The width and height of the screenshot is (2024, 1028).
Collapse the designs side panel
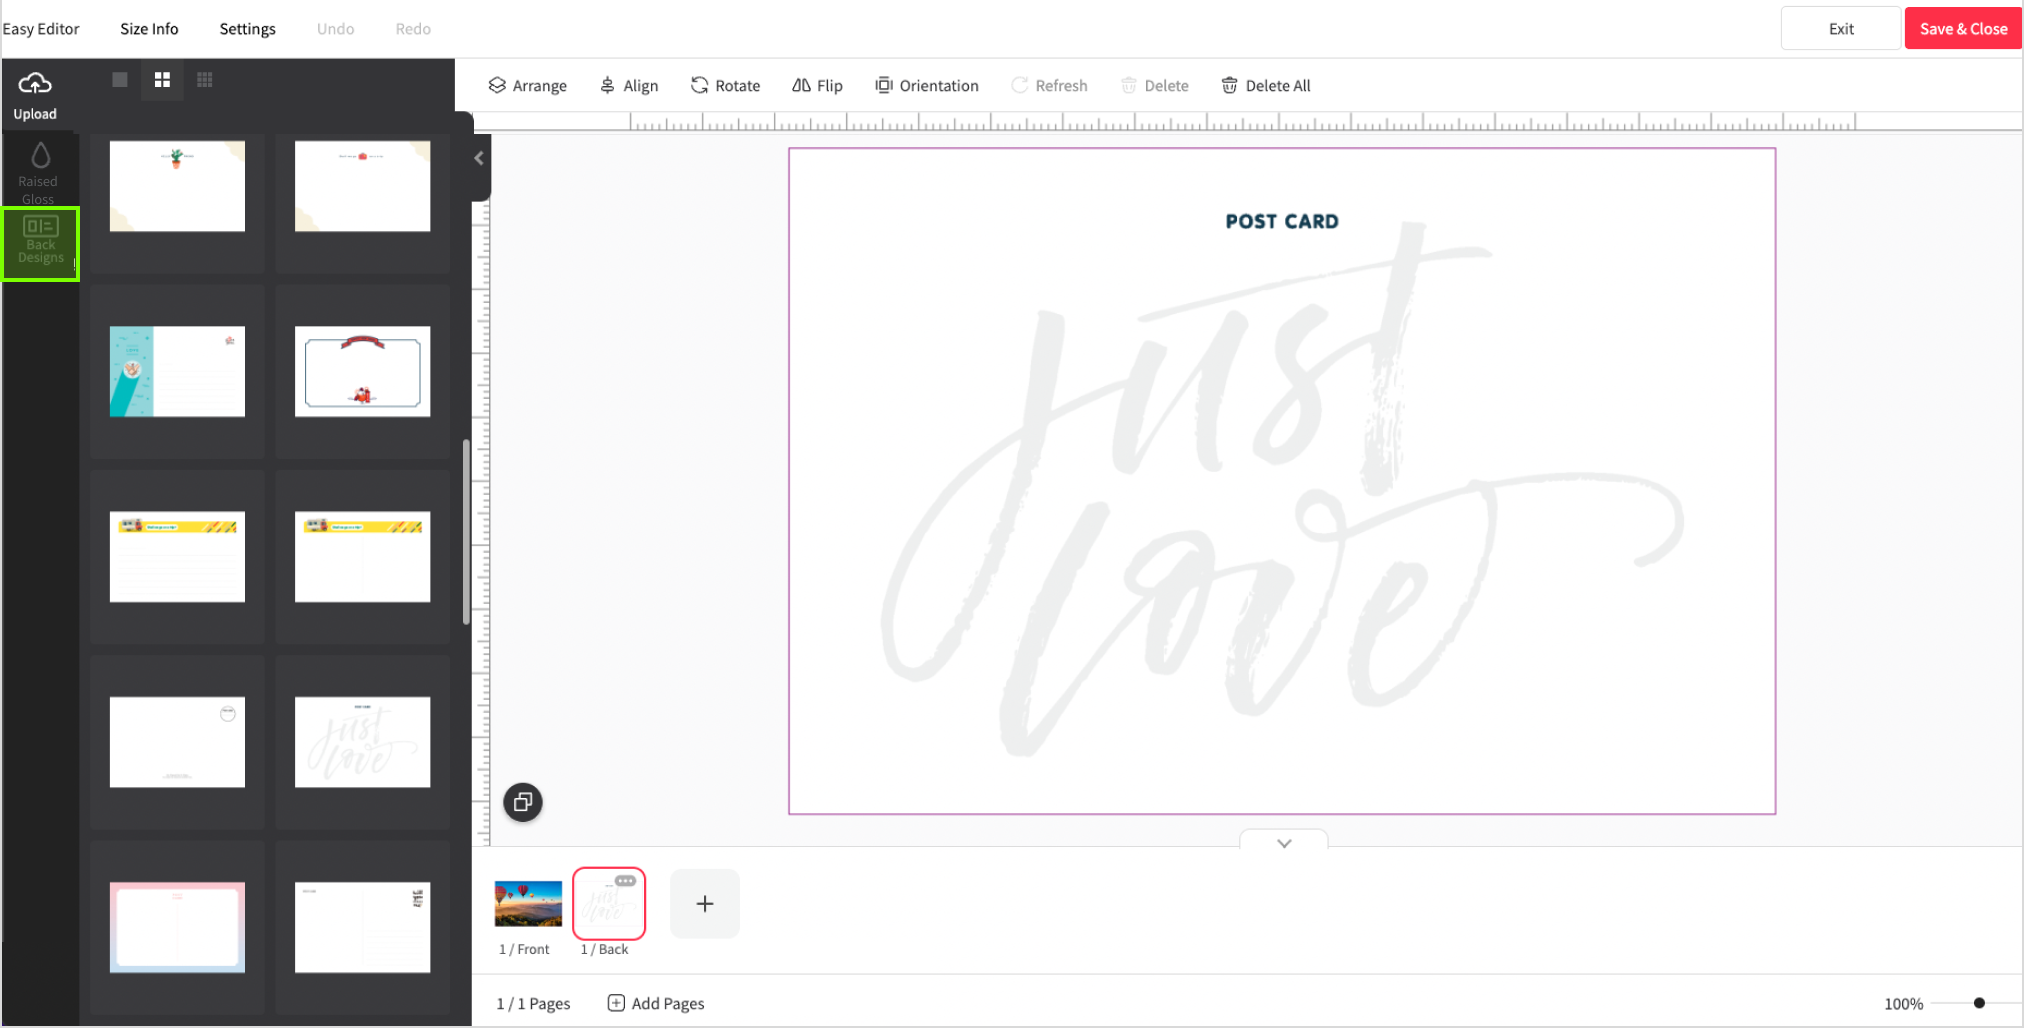tap(479, 158)
